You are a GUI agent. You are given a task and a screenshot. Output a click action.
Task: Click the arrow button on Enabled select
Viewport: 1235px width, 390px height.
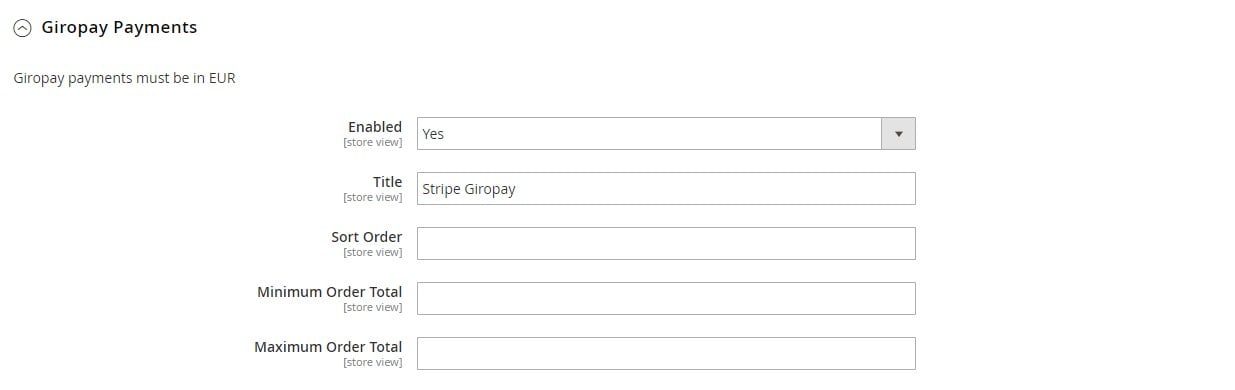898,134
